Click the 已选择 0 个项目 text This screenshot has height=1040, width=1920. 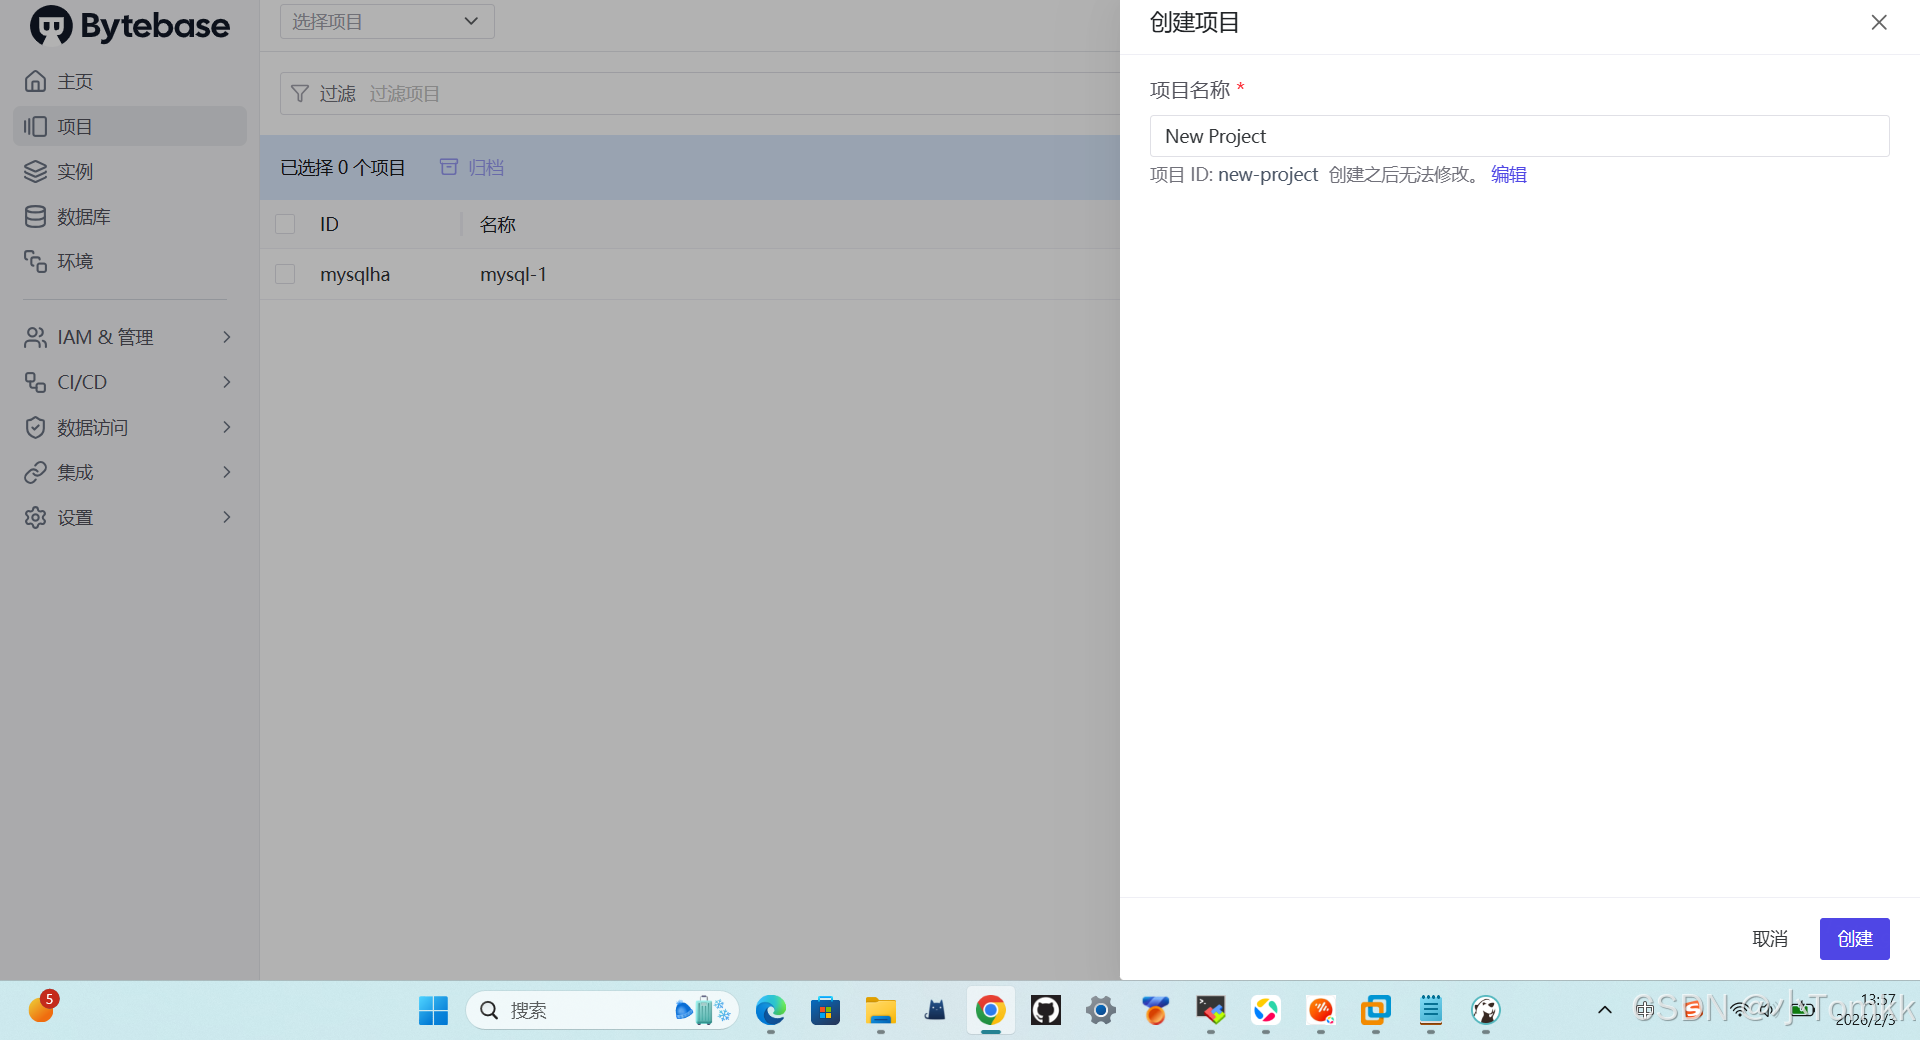[342, 167]
